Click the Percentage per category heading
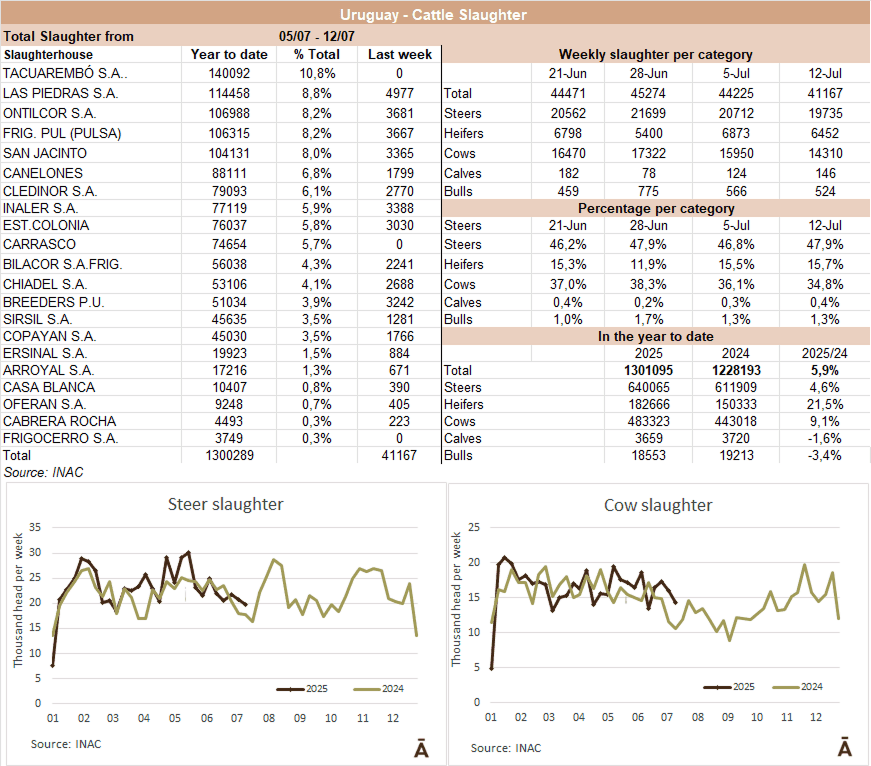Viewport: 871px width, 766px height. [x=655, y=208]
